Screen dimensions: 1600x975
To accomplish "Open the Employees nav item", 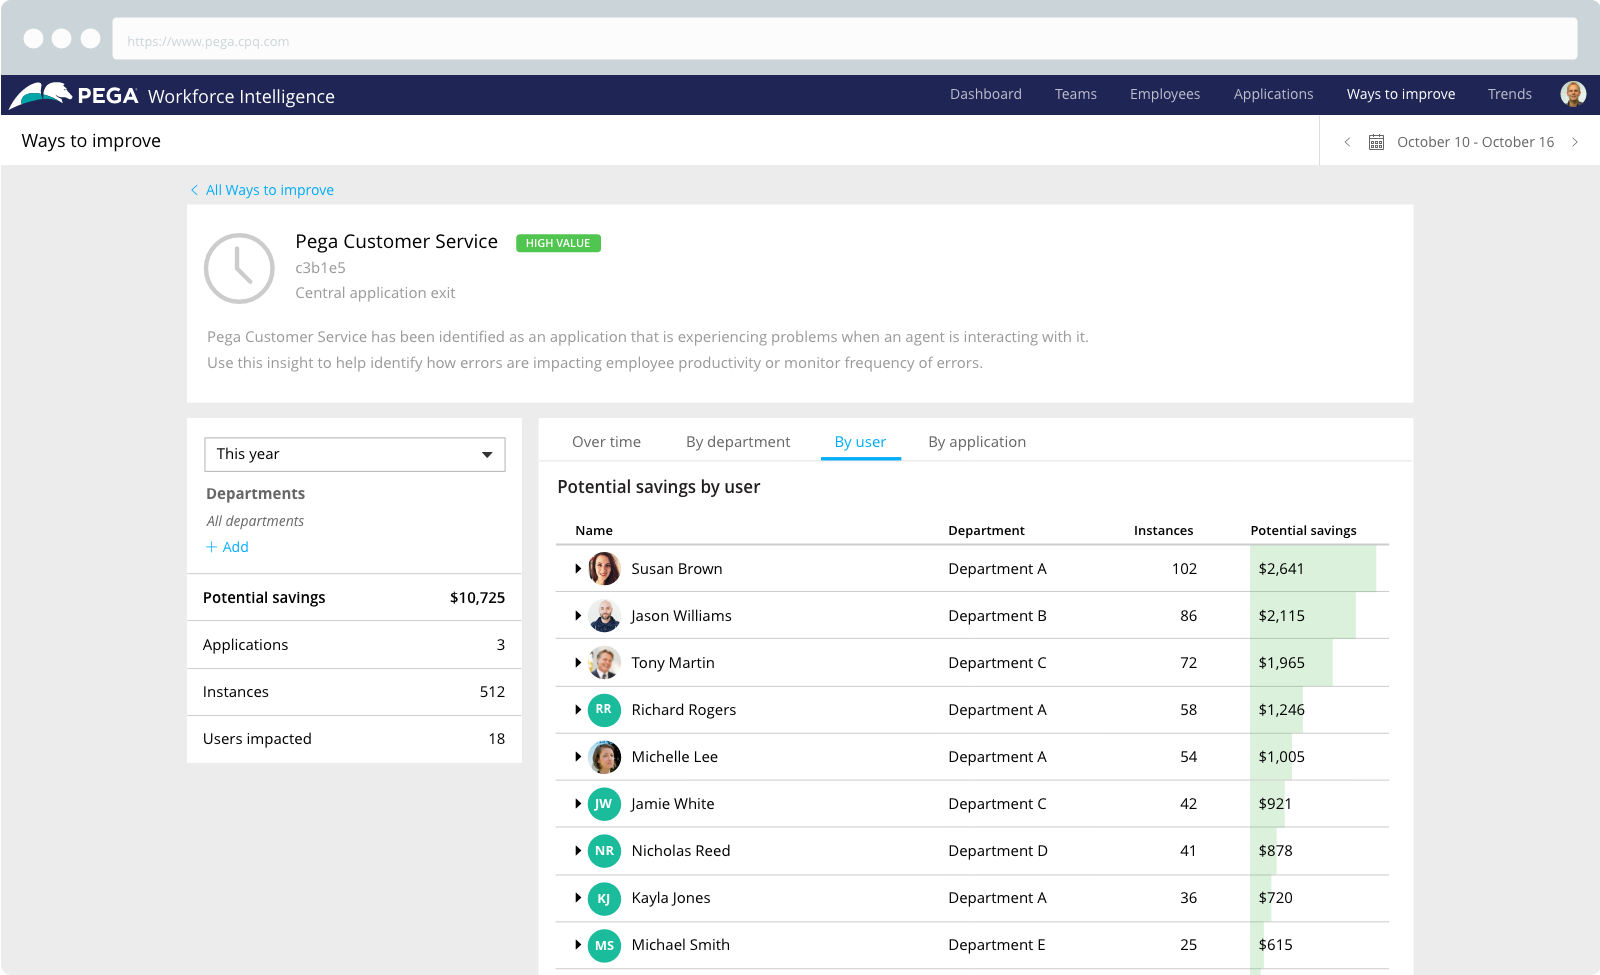I will tap(1165, 94).
